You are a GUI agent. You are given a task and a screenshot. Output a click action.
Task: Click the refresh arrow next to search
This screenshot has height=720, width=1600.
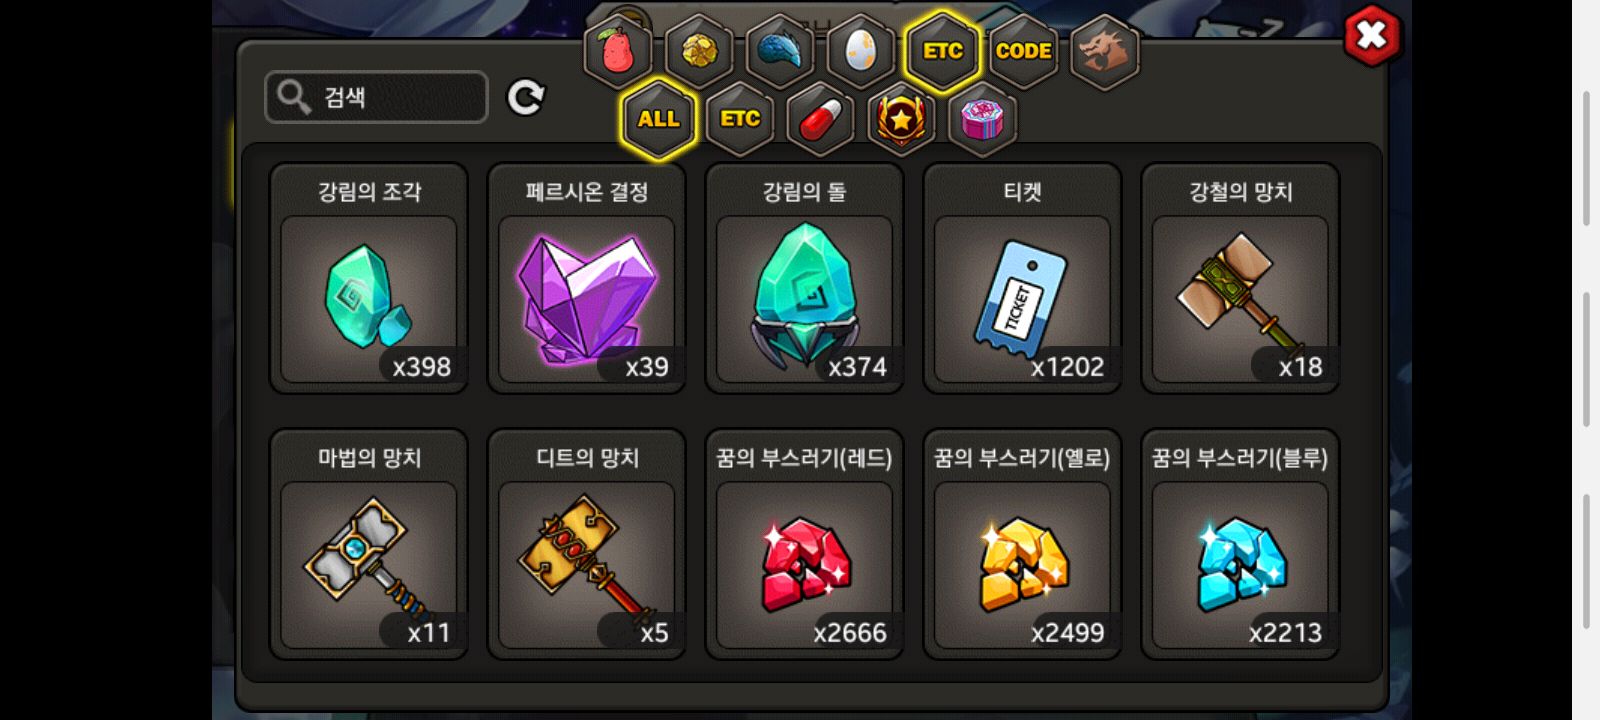[x=526, y=97]
